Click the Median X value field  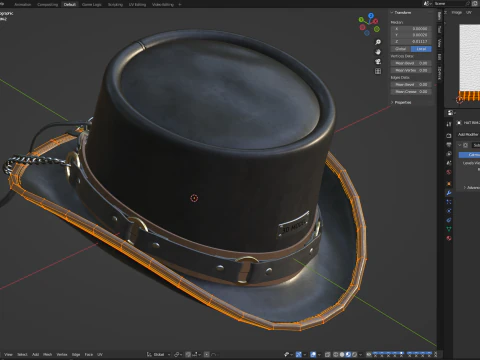click(411, 29)
